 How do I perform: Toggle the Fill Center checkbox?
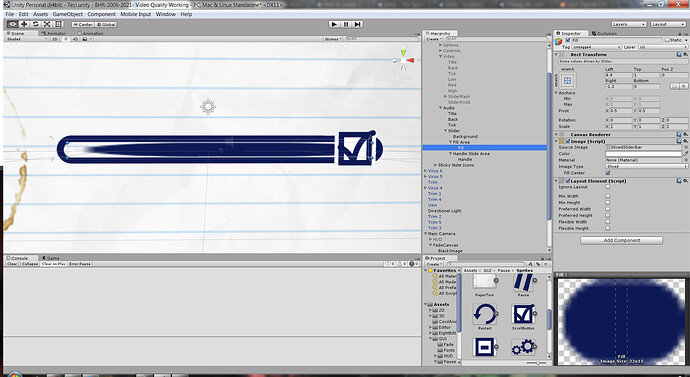(x=608, y=173)
